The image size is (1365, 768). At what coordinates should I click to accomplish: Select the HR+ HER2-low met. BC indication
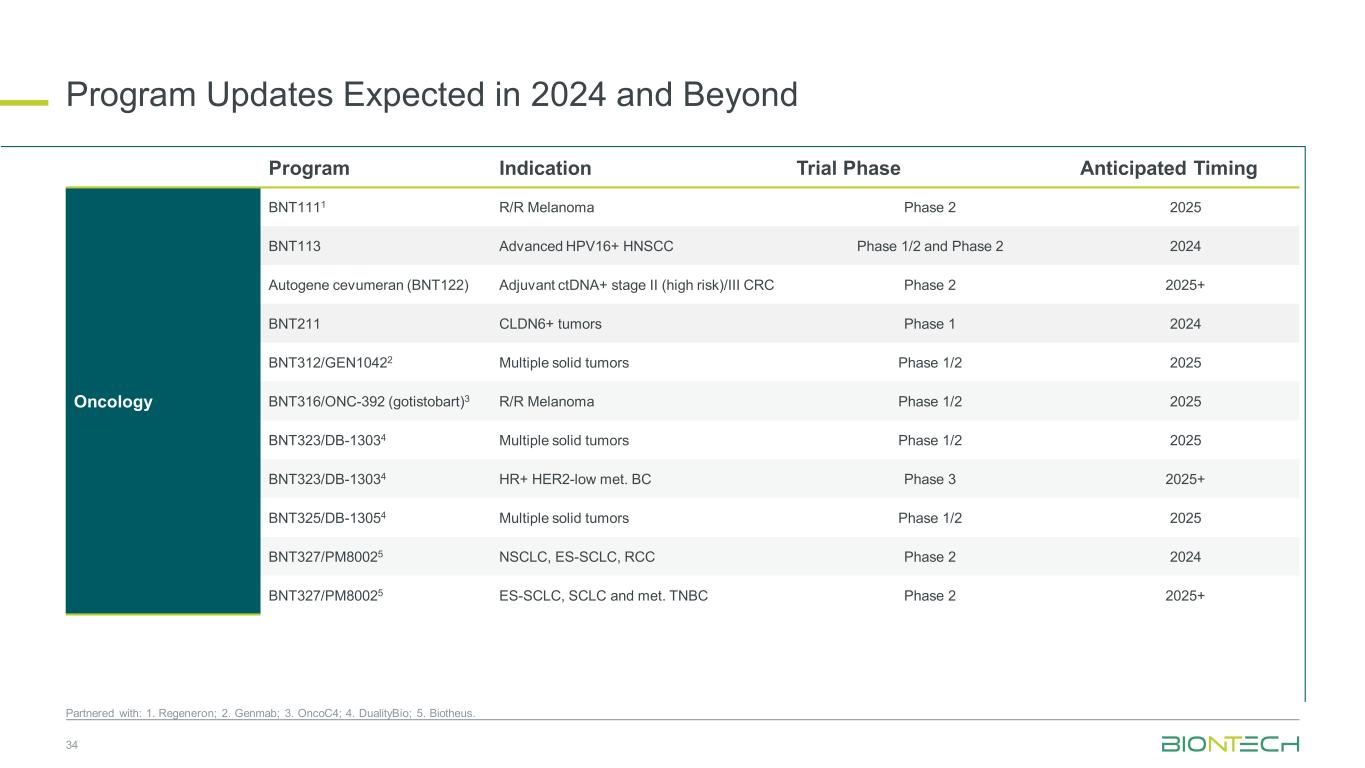click(574, 479)
